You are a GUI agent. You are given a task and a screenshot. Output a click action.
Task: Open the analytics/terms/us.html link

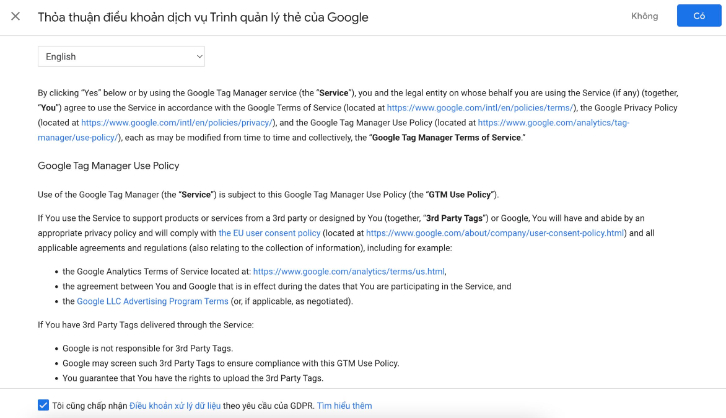(349, 271)
